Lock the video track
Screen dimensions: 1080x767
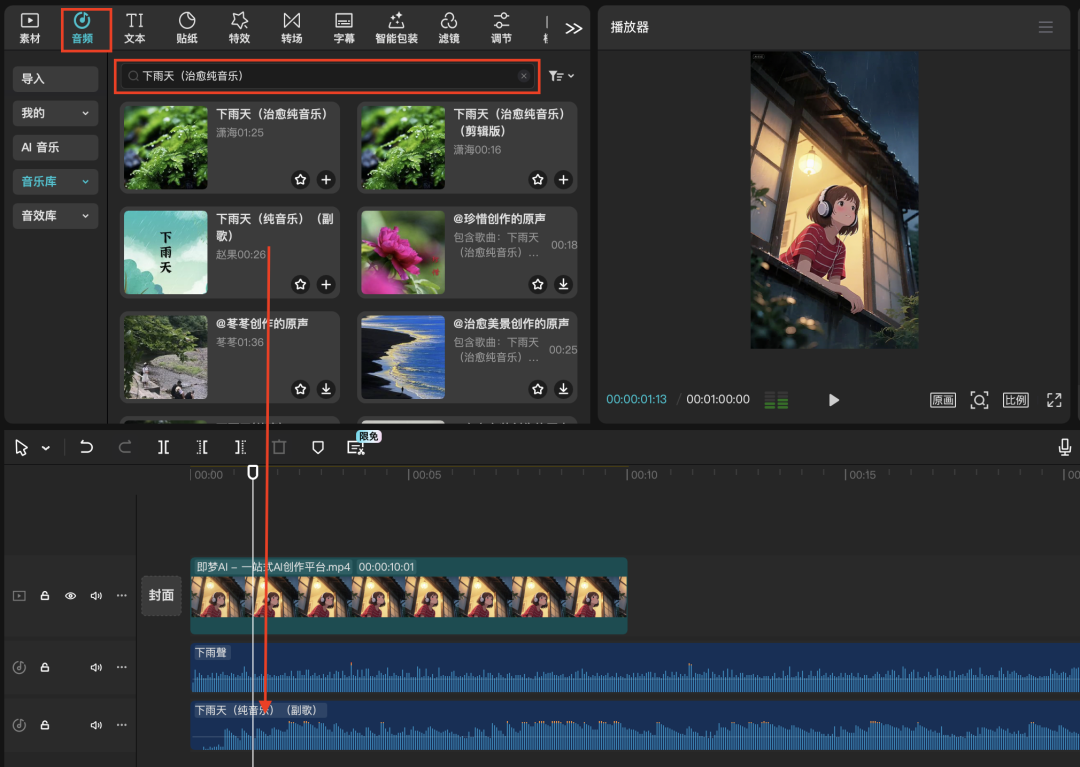click(x=45, y=596)
